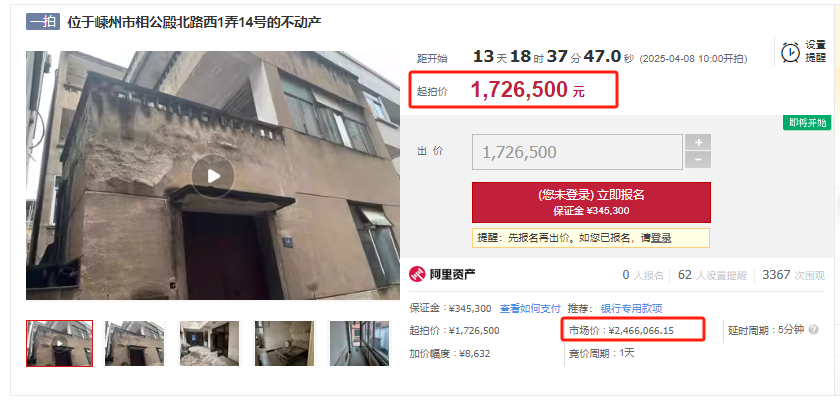Image resolution: width=840 pixels, height=402 pixels.
Task: Decrease bid with the minus button
Action: [x=698, y=160]
